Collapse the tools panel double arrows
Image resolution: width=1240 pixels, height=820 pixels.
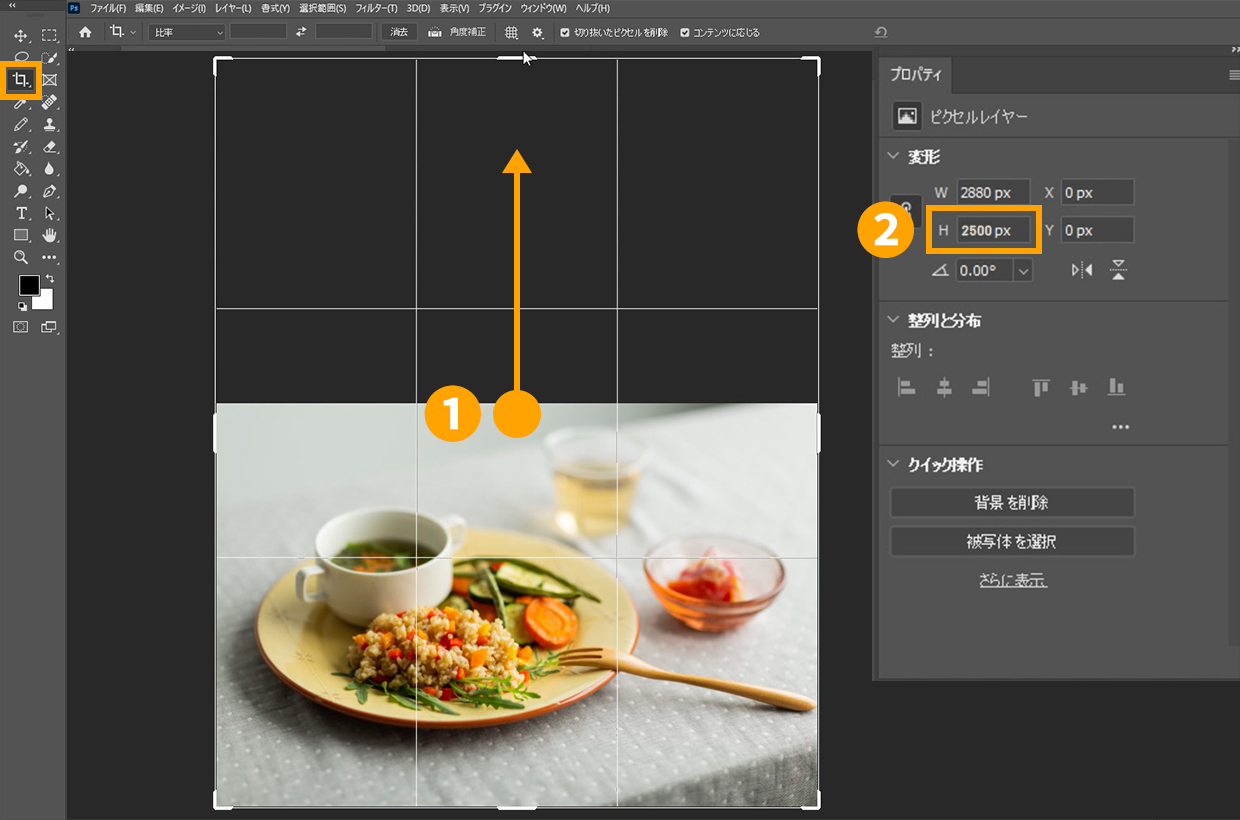13,5
